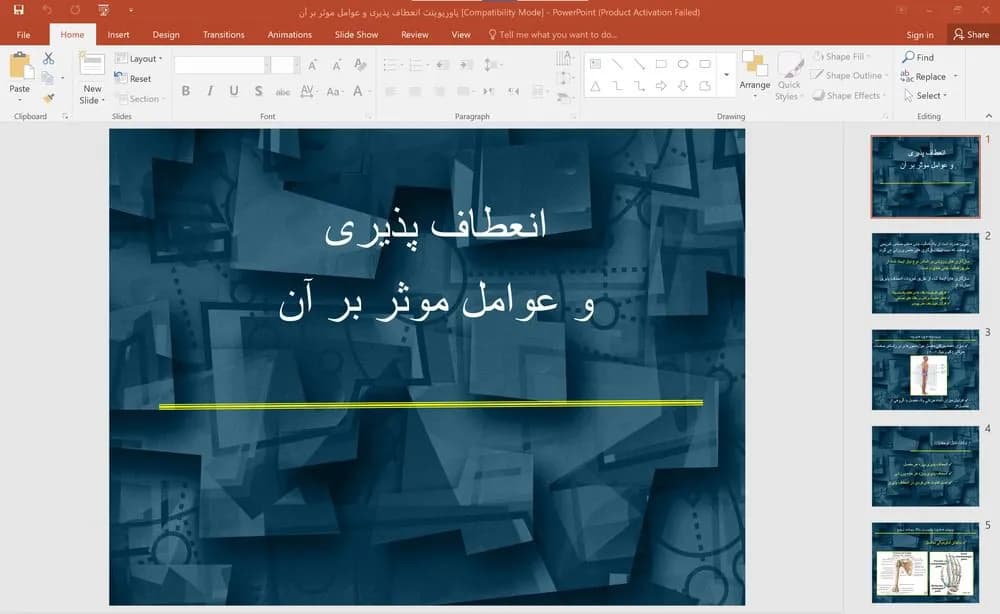Select slide 4 thumbnail

click(x=925, y=465)
